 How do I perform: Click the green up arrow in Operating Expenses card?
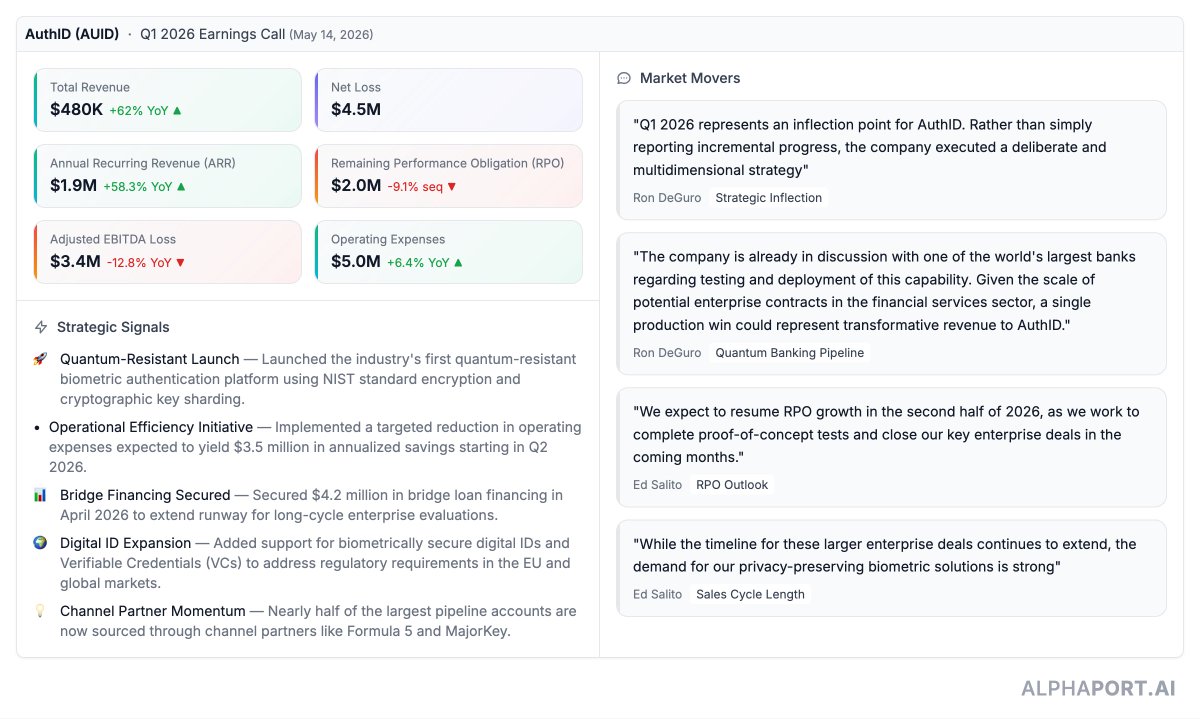458,262
